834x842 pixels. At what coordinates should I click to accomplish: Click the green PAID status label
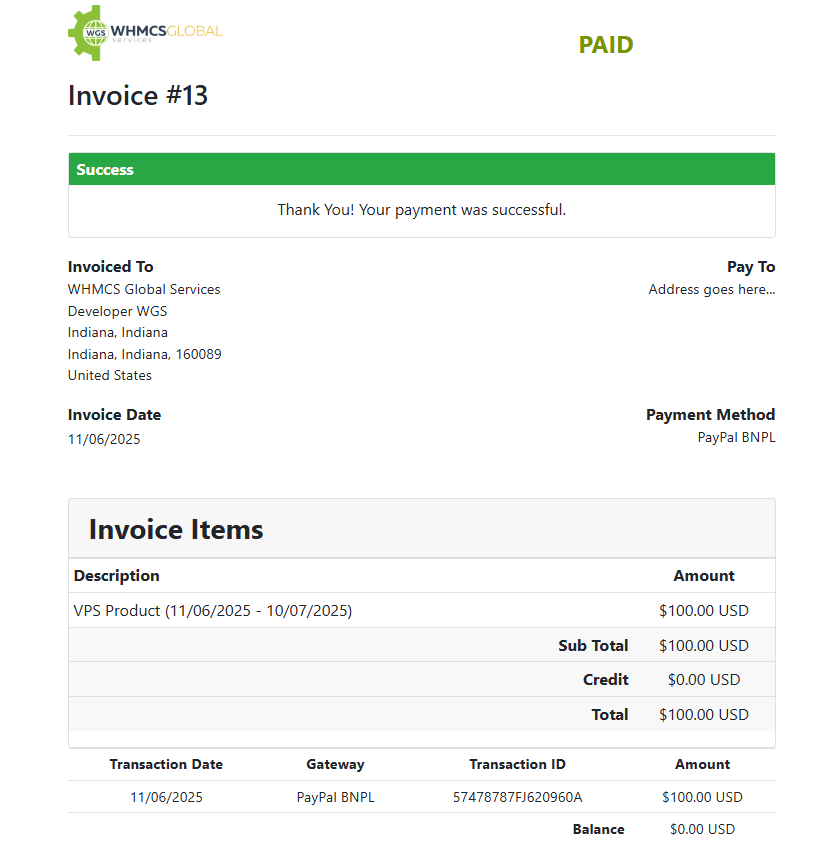point(605,45)
